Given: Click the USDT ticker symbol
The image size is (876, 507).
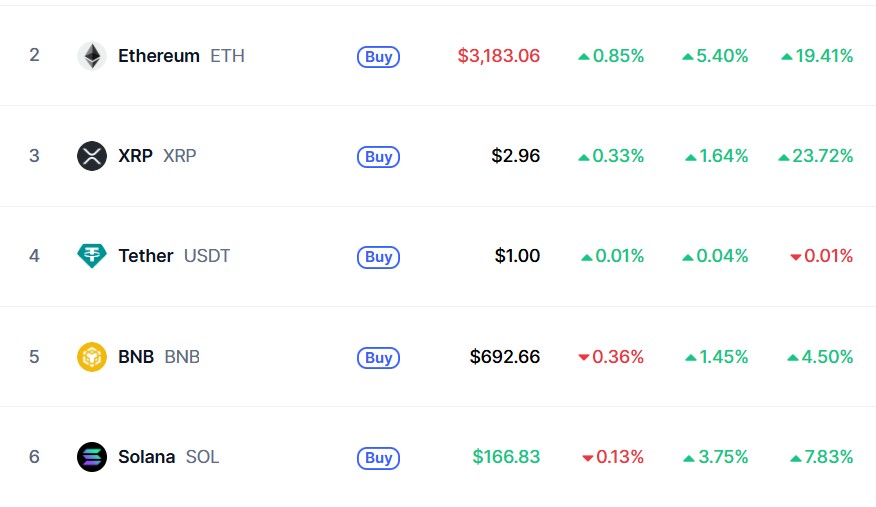Looking at the screenshot, I should [x=207, y=256].
